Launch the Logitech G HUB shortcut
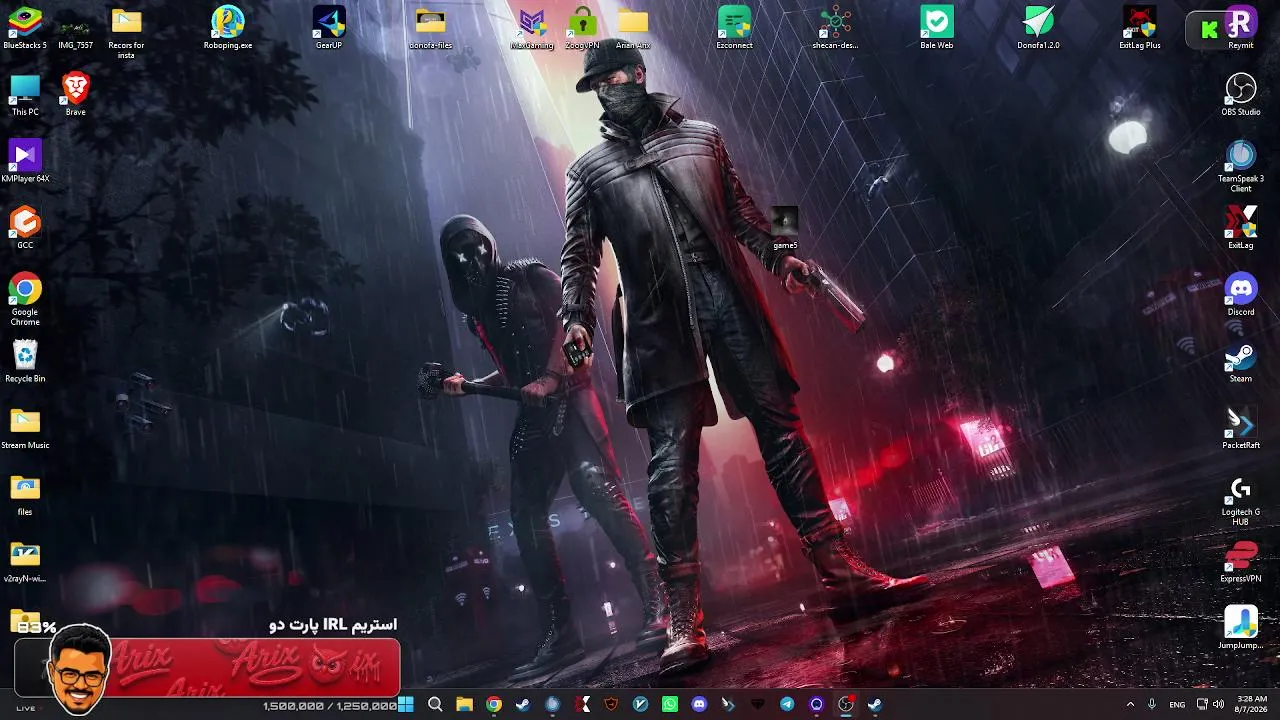Screen dimensions: 1280x720 coord(1241,500)
